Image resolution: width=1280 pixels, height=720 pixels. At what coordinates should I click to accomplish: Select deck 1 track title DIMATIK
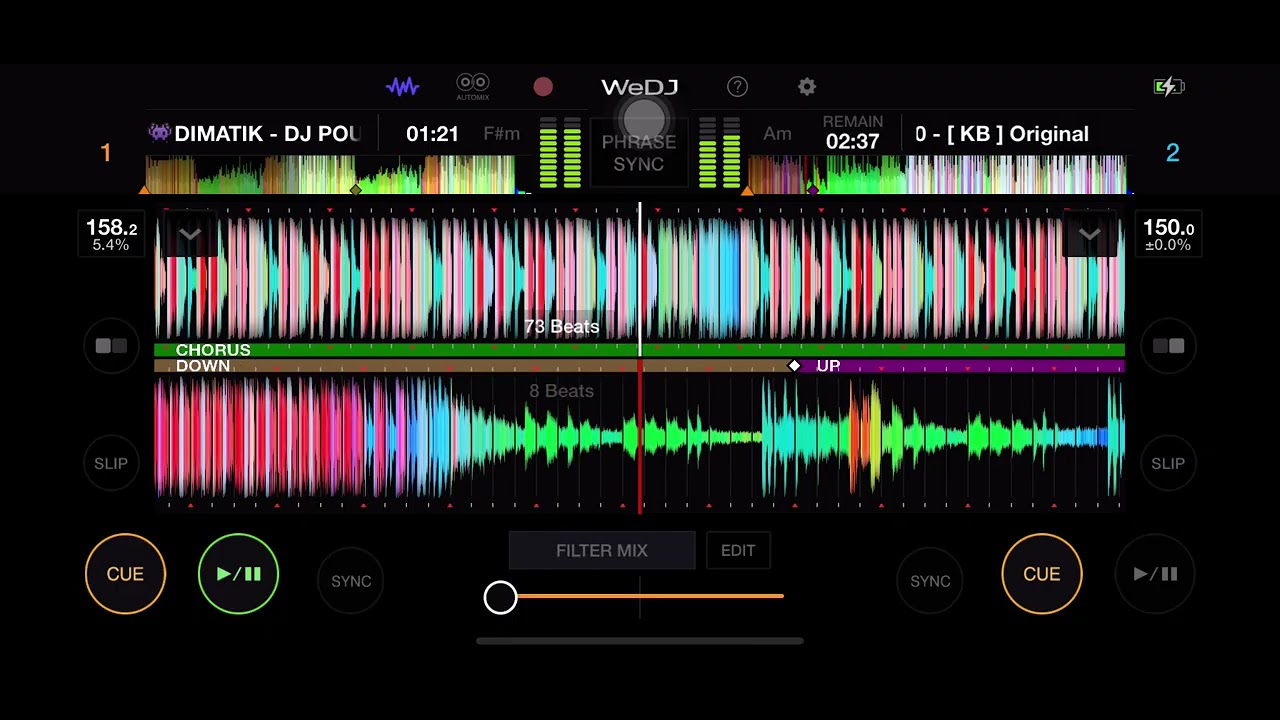267,134
